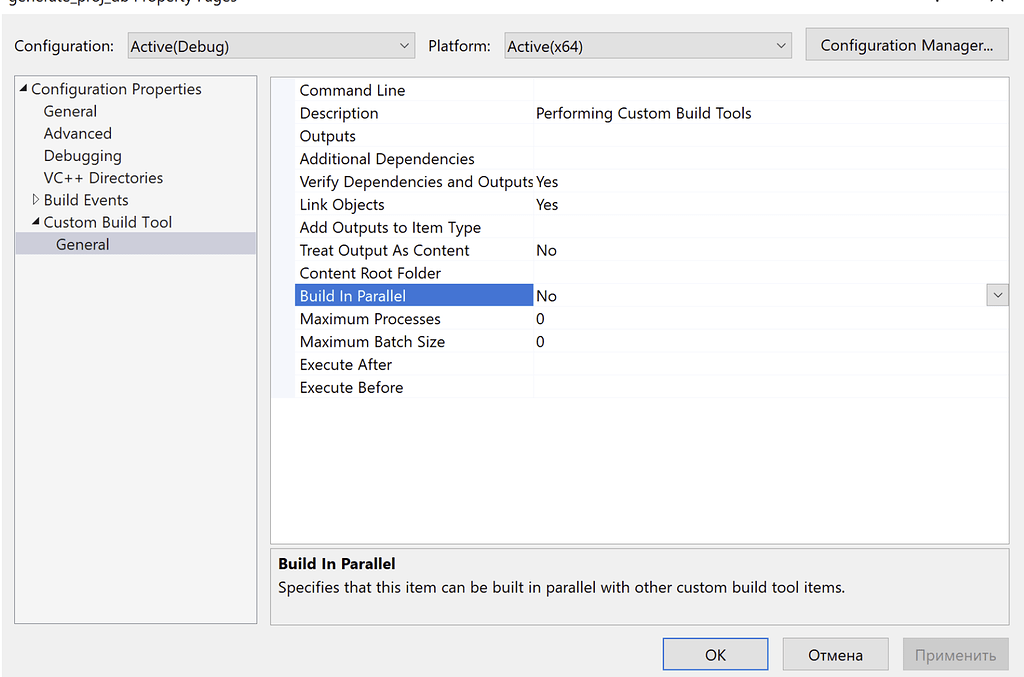The width and height of the screenshot is (1024, 677).
Task: Select the Additional Dependencies property
Action: click(x=386, y=158)
